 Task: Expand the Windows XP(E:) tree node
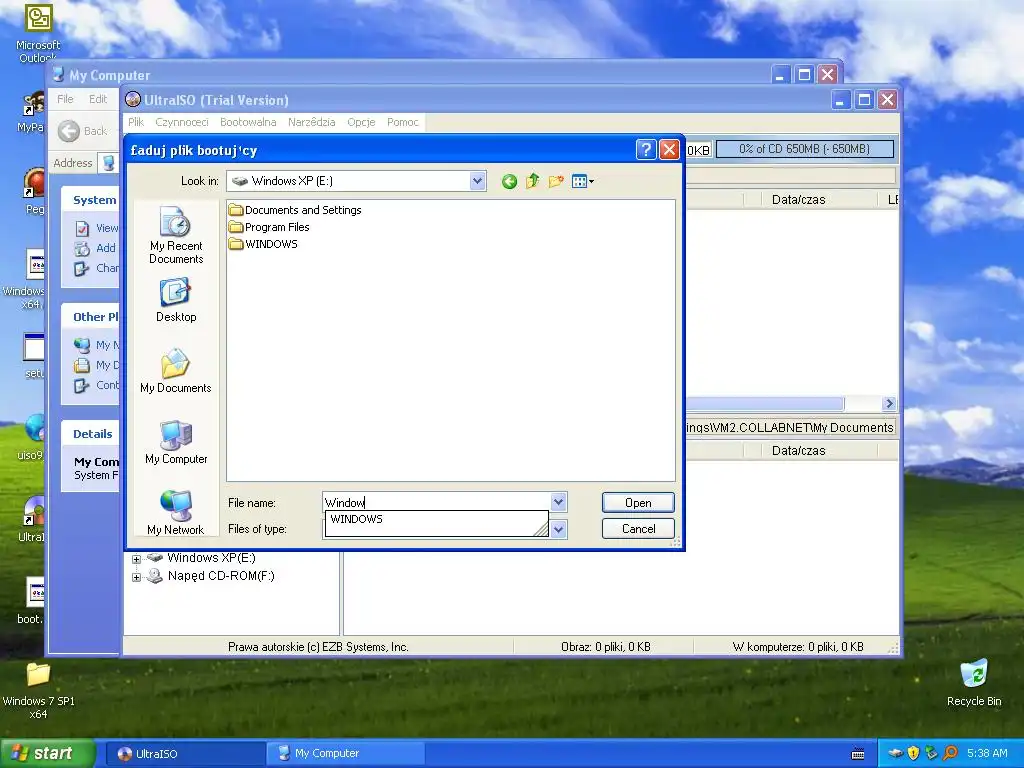click(136, 559)
